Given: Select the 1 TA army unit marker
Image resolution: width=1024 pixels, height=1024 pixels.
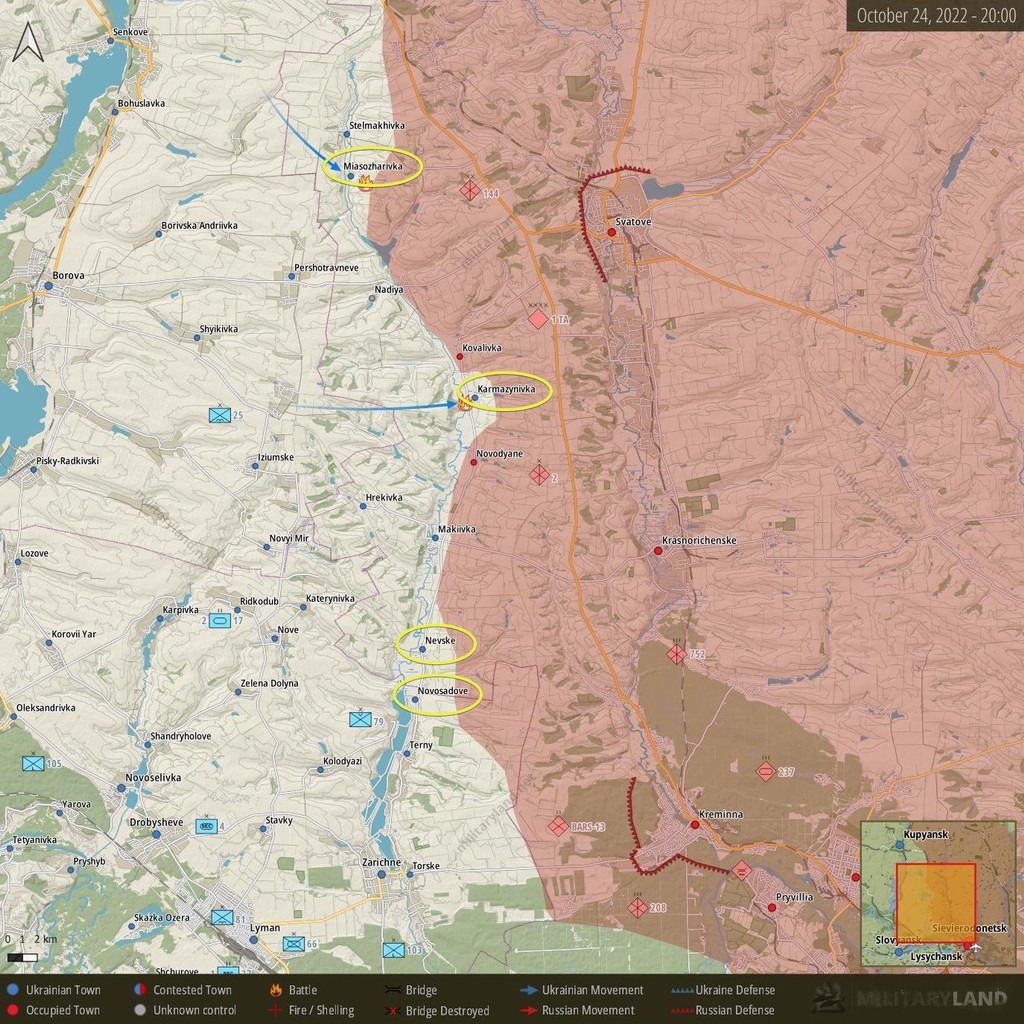Looking at the screenshot, I should click(538, 319).
